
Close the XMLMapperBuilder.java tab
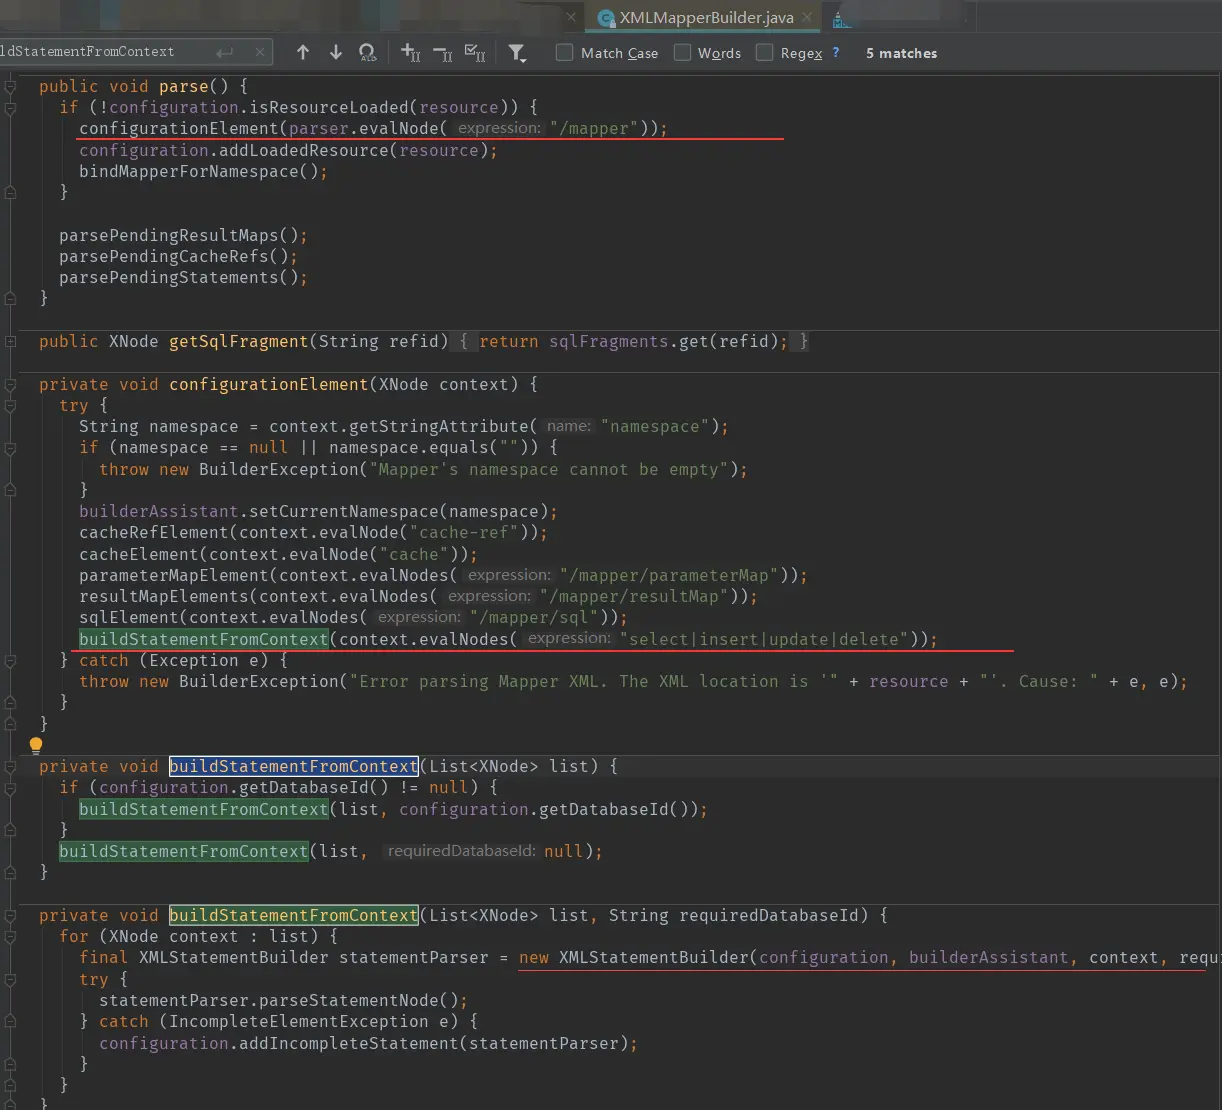[807, 18]
